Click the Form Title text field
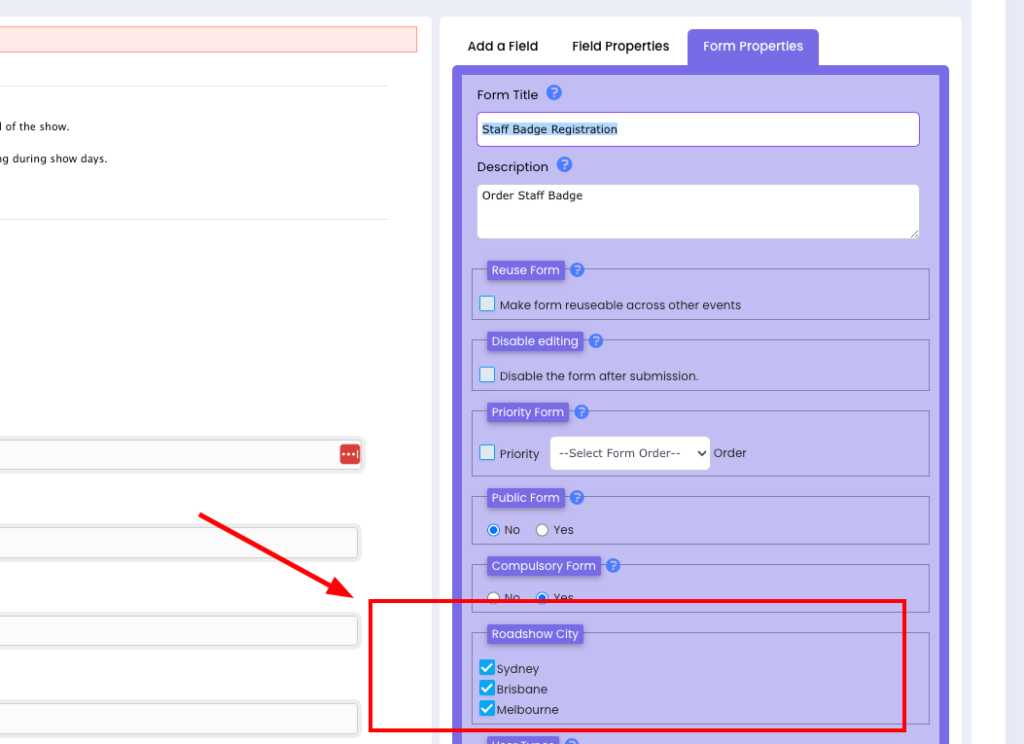This screenshot has height=744, width=1024. pyautogui.click(x=697, y=129)
